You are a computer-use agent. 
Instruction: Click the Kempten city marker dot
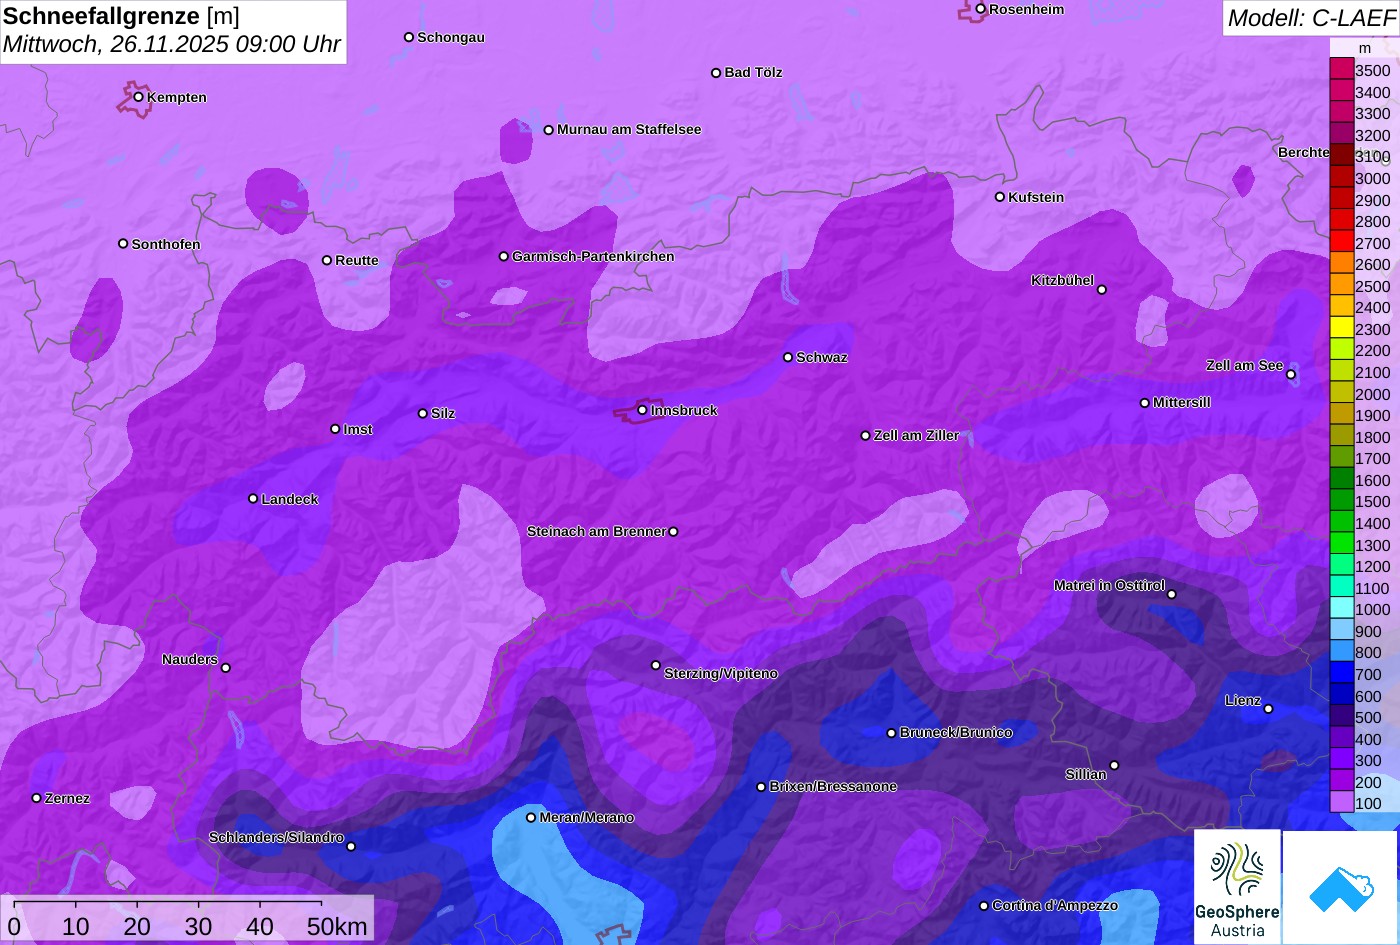coord(139,97)
